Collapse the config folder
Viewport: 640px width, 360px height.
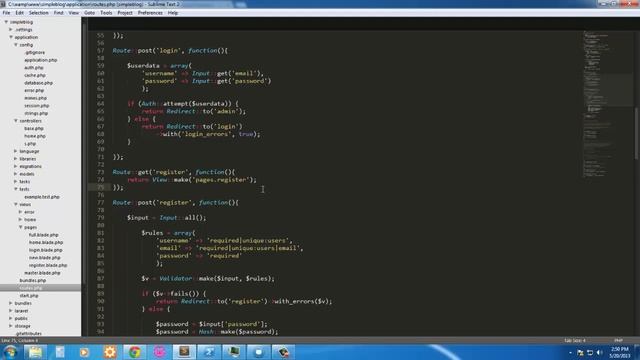[x=16, y=45]
